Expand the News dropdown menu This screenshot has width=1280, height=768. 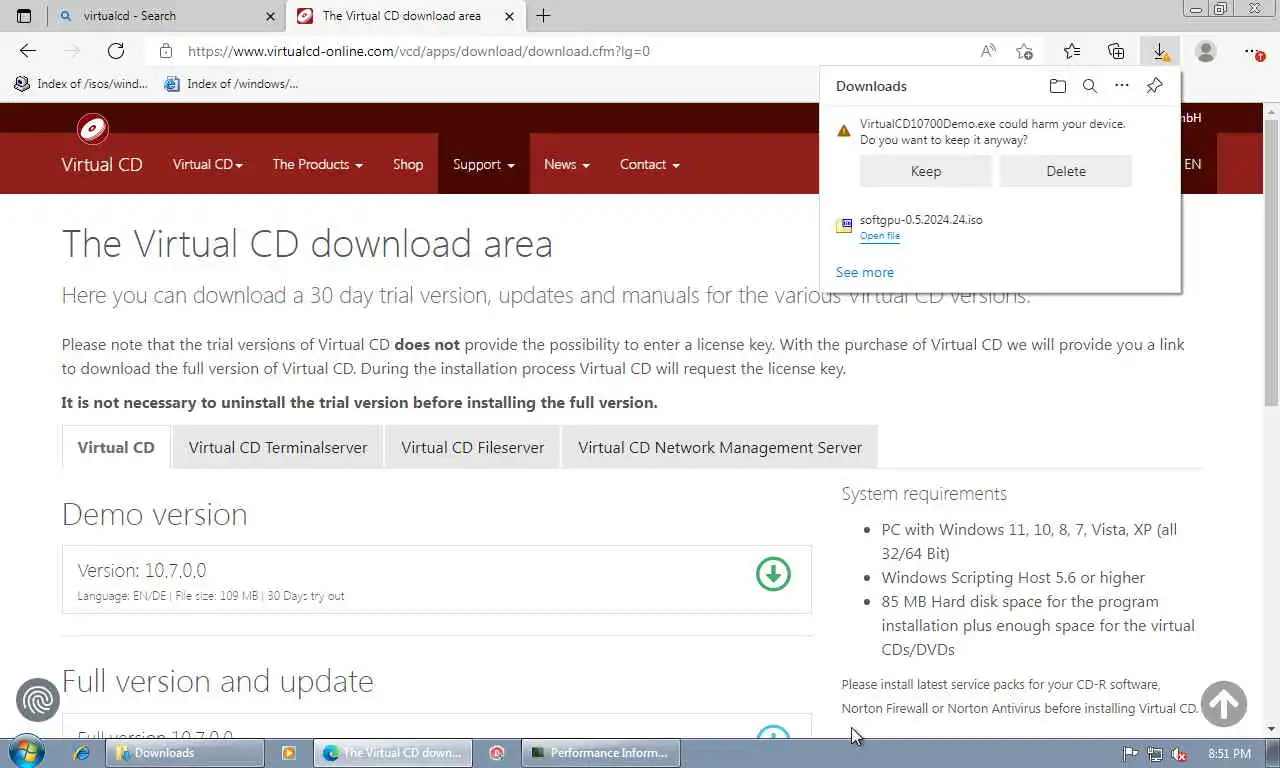[x=566, y=164]
